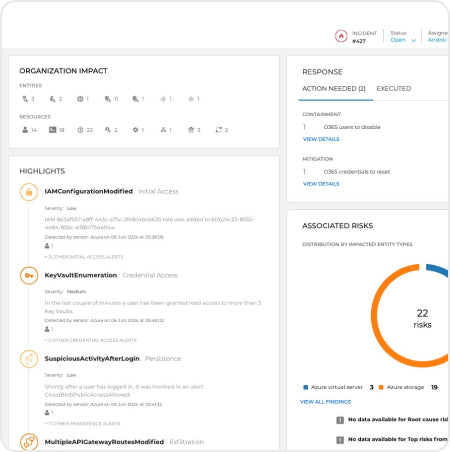Expand the other initial access alerts
Viewport: 450px width, 452px height.
click(x=84, y=257)
